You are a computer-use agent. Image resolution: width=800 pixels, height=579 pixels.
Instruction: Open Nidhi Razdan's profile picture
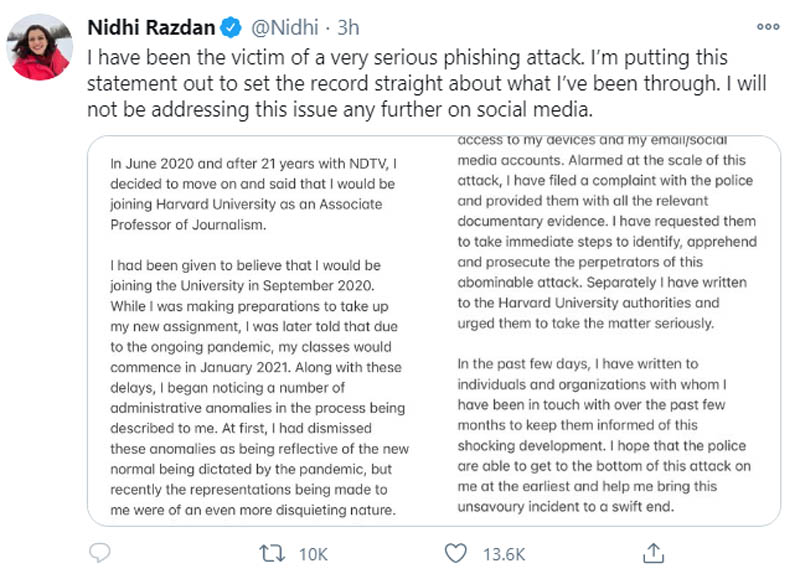(39, 46)
